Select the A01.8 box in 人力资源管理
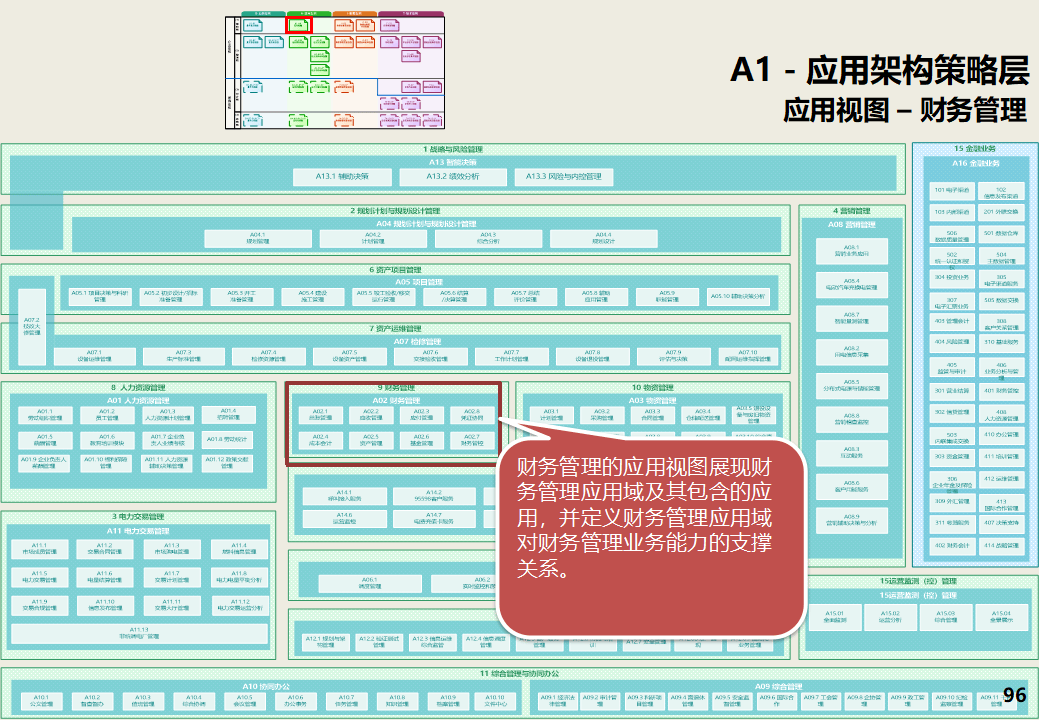Screen dimensions: 1039x720 click(x=227, y=439)
